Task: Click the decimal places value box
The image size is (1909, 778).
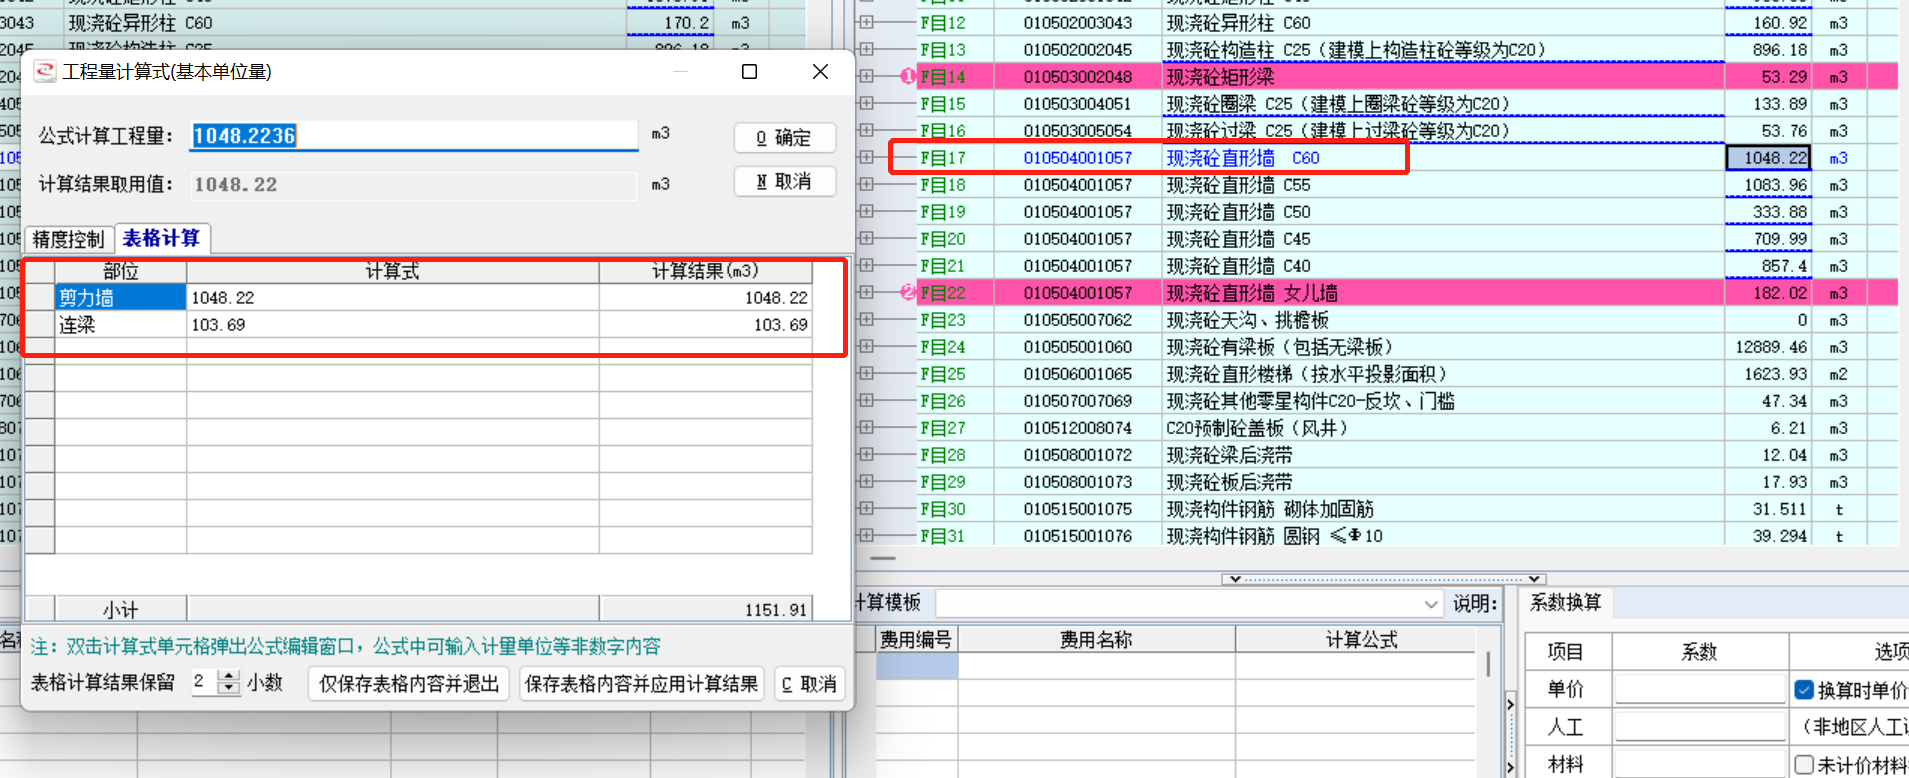Action: (205, 682)
